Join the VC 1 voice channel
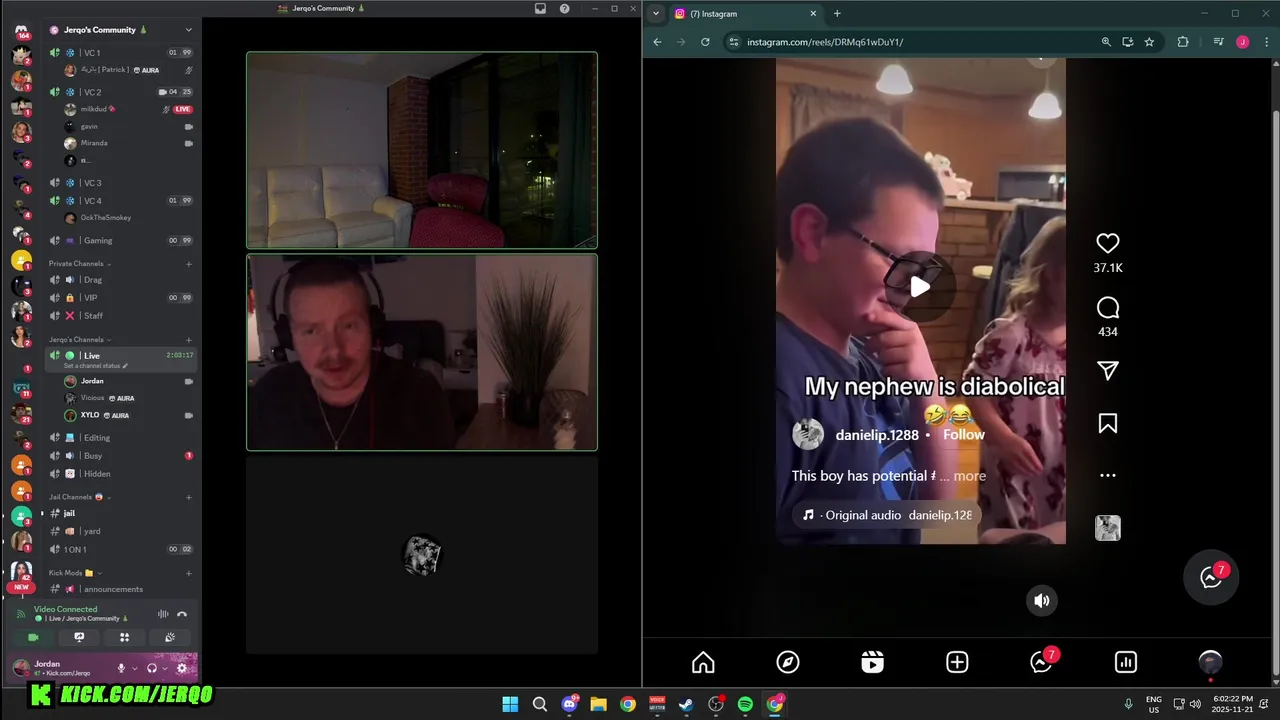 [121, 52]
